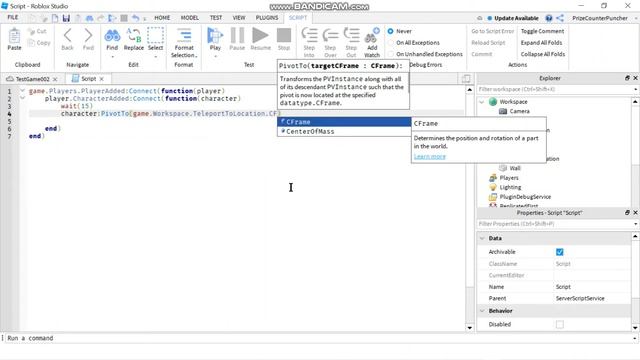Screen dimensions: 640x360
Task: Open the command bar history dropdown
Action: coord(635,338)
